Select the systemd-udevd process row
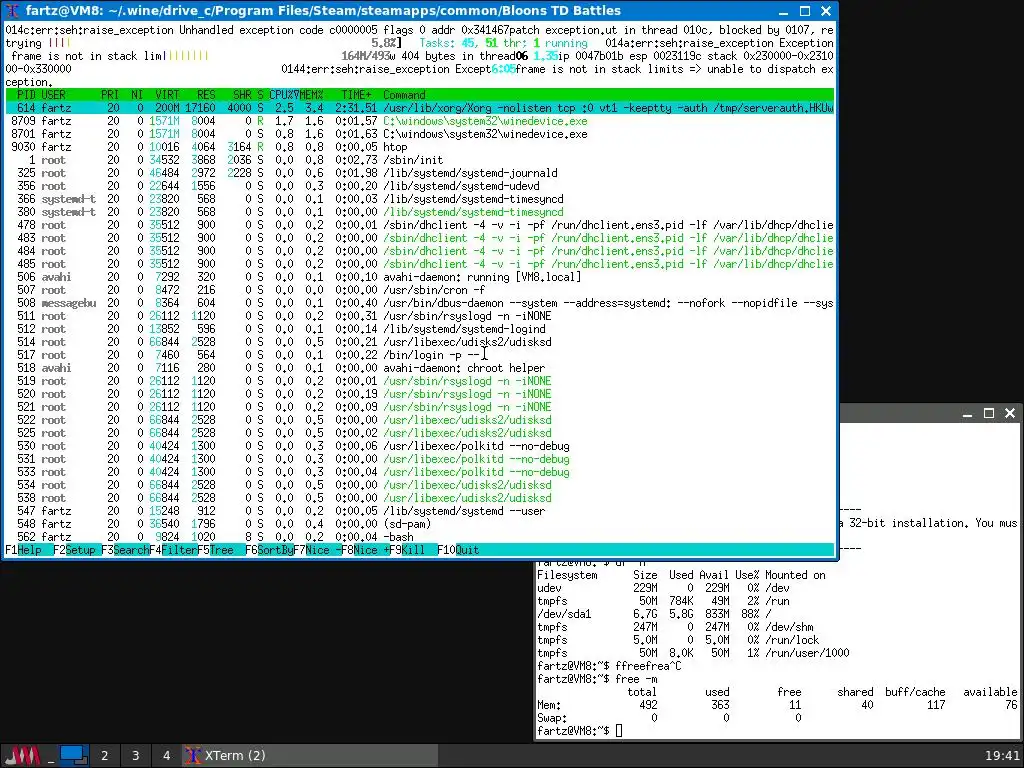 (419, 186)
